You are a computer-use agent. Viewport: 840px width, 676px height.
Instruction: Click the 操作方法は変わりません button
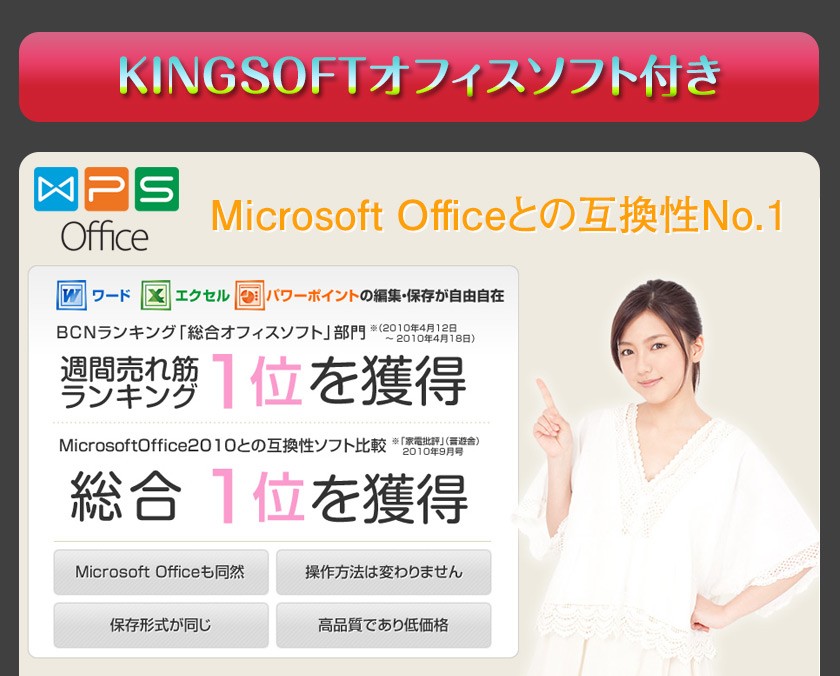point(384,572)
